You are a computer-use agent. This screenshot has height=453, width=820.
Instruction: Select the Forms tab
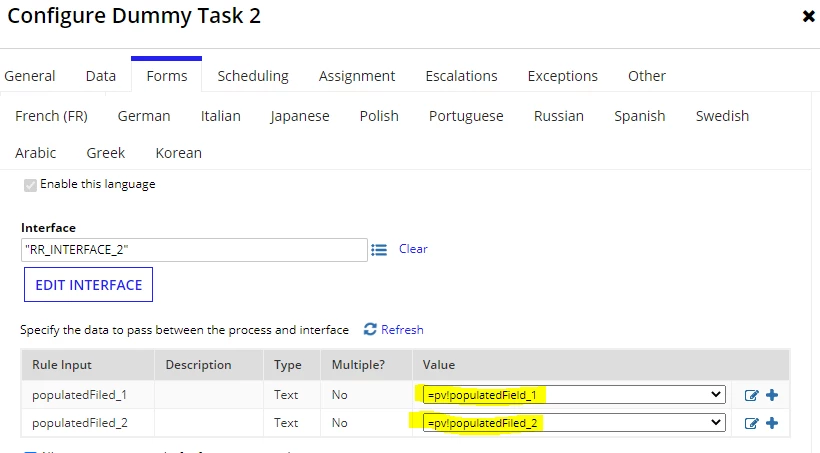(166, 76)
